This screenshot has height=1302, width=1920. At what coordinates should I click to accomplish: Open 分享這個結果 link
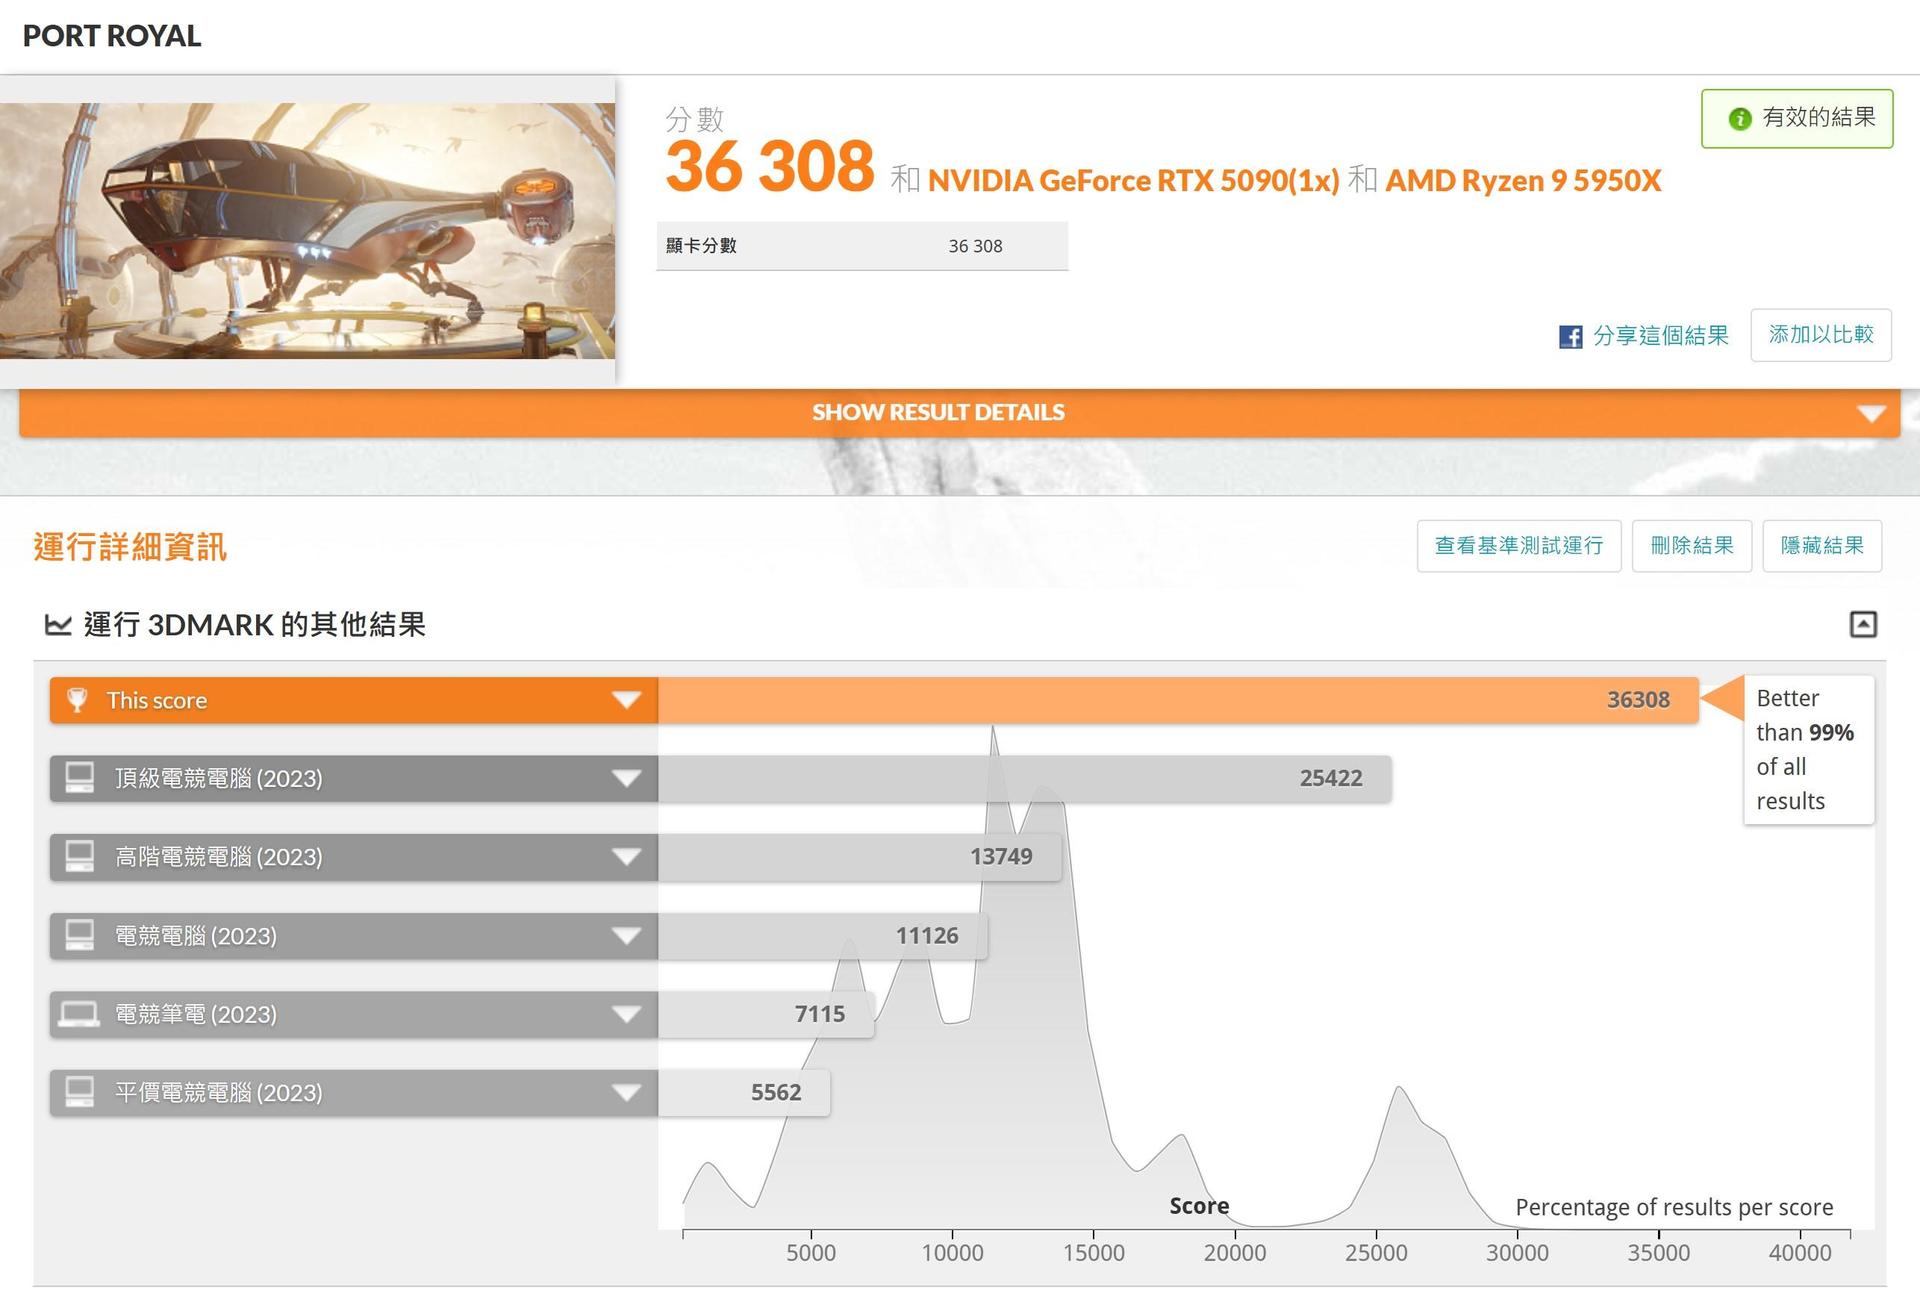pos(1660,336)
